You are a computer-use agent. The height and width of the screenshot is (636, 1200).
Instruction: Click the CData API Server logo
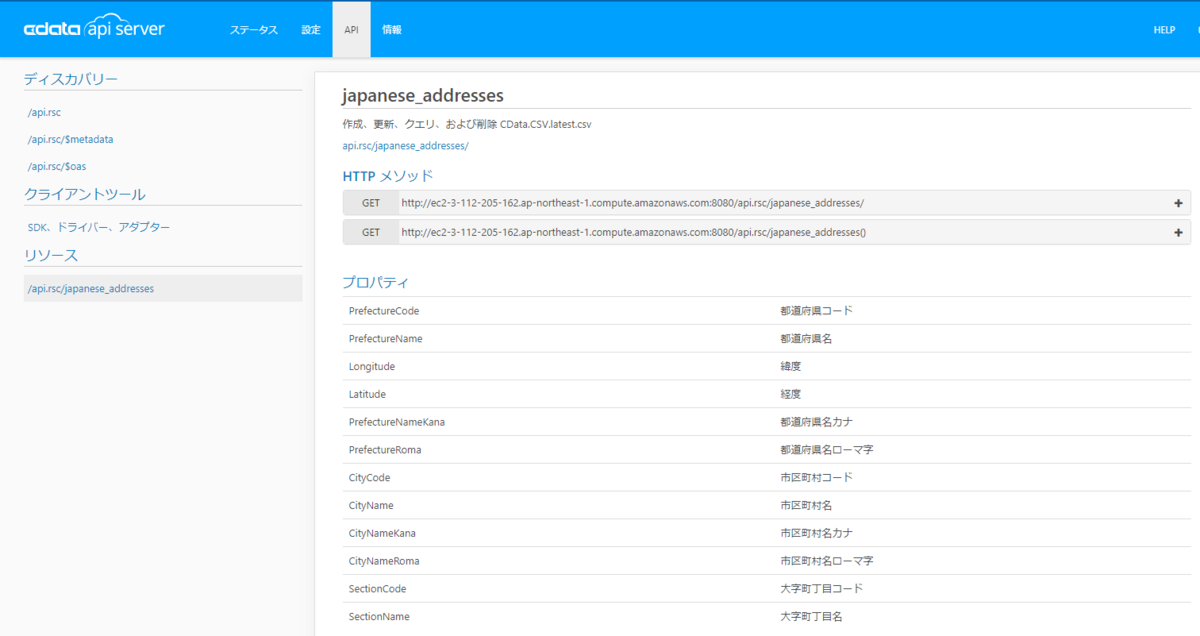coord(94,30)
